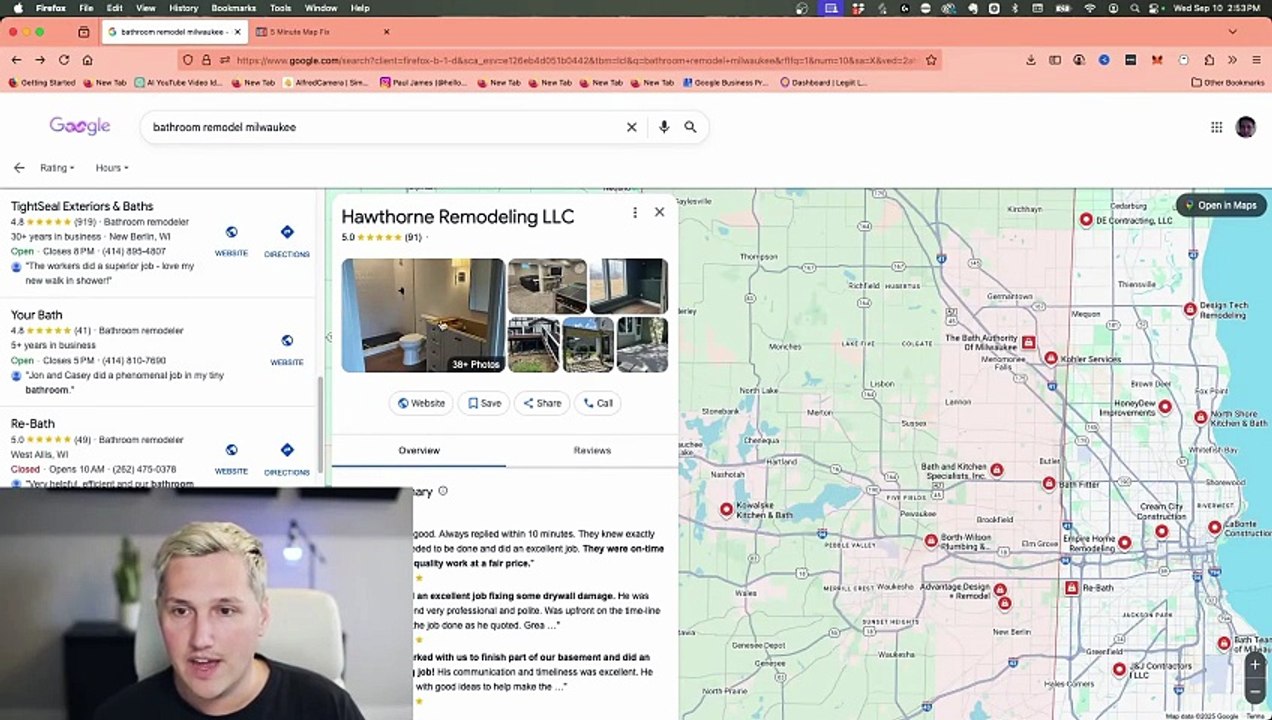The width and height of the screenshot is (1272, 720).
Task: Open the deck photo thumbnail
Action: coord(533,345)
